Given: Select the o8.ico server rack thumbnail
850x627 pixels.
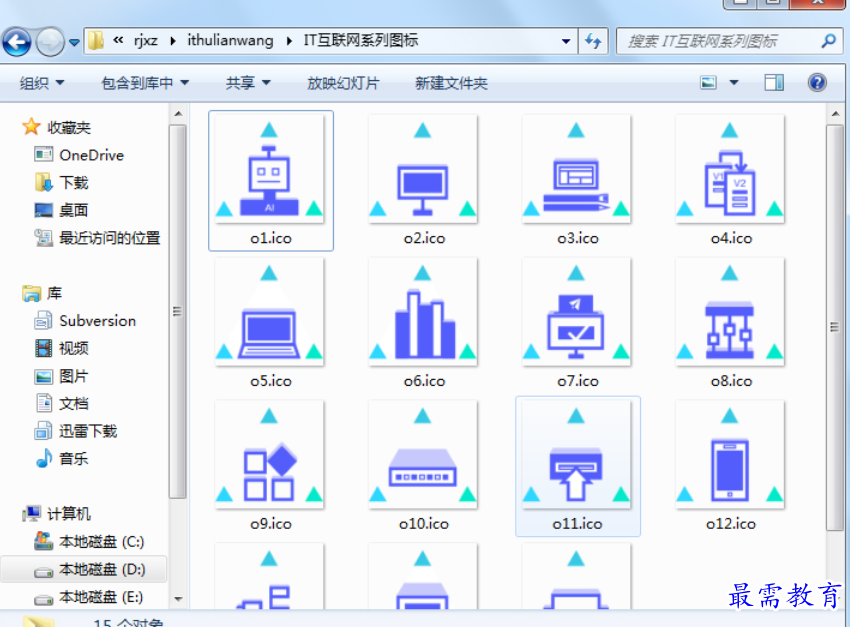Looking at the screenshot, I should click(730, 312).
